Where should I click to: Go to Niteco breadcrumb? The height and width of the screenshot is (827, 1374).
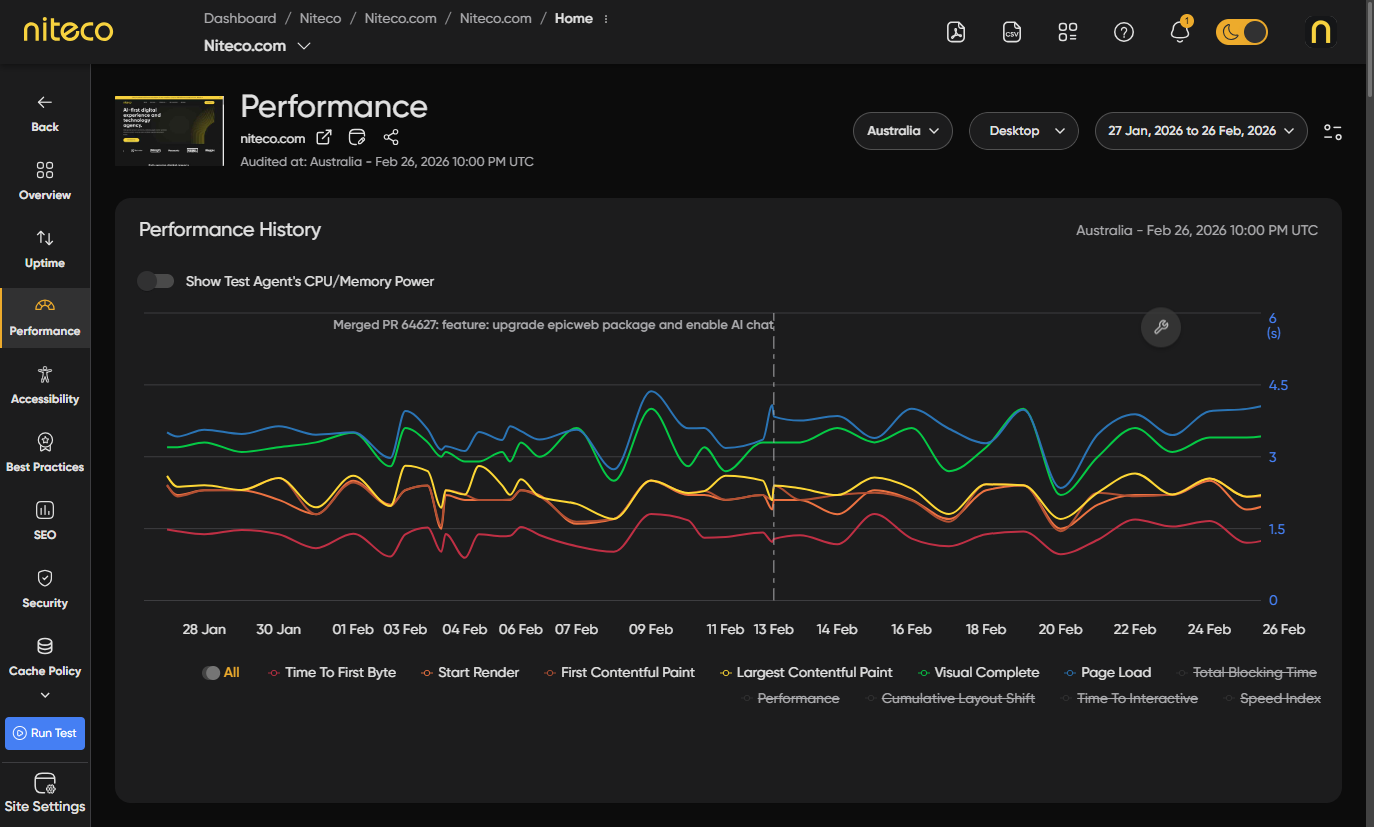[x=320, y=19]
